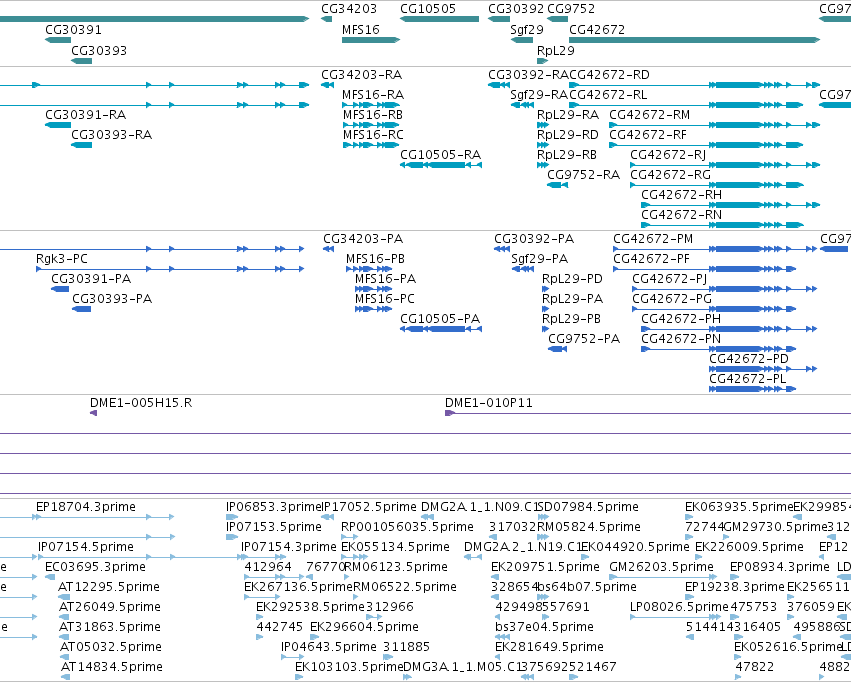This screenshot has width=851, height=682.
Task: Open transcript CG42672-RL label
Action: (x=608, y=94)
